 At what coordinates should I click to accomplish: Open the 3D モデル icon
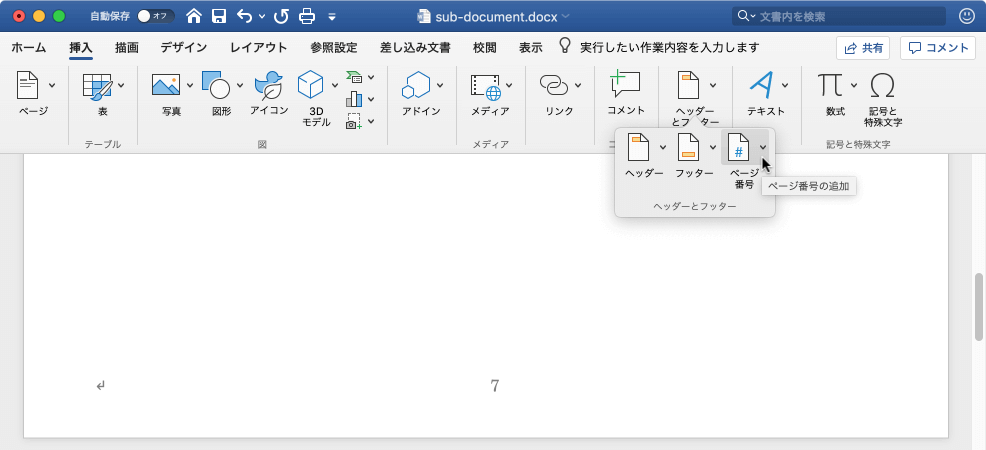(312, 86)
